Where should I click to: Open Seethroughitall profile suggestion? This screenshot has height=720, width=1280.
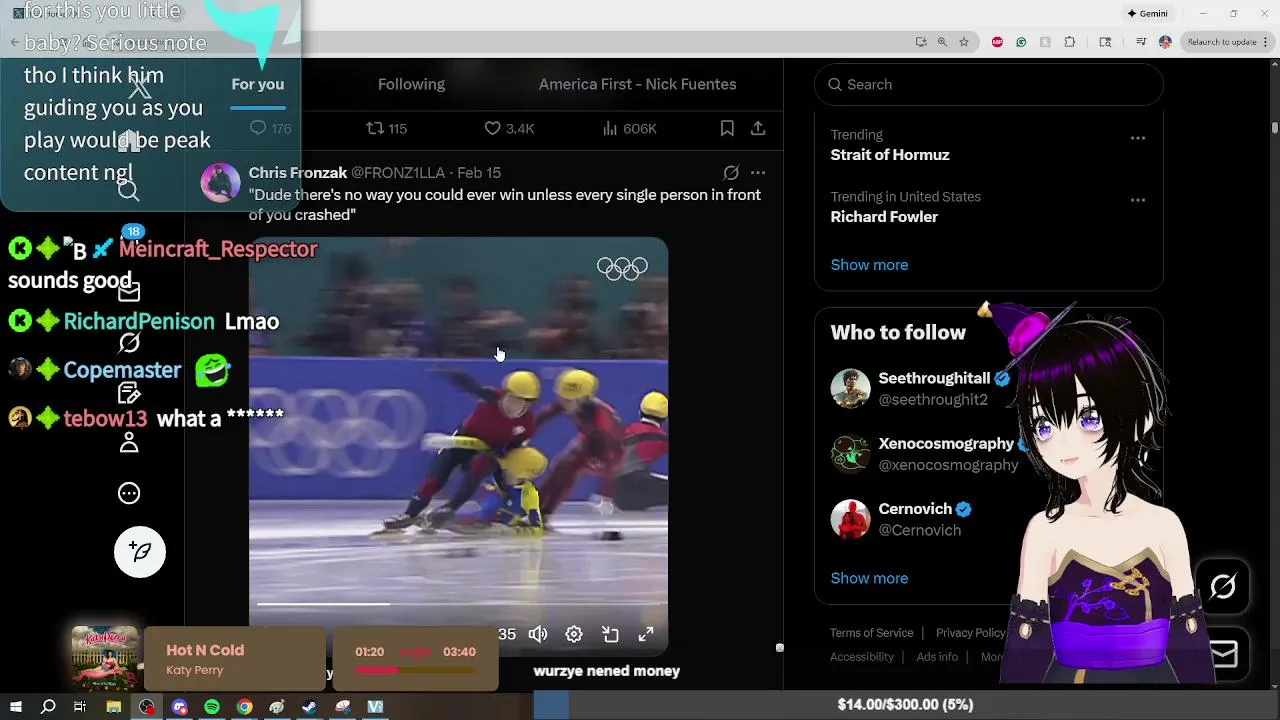pyautogui.click(x=934, y=378)
